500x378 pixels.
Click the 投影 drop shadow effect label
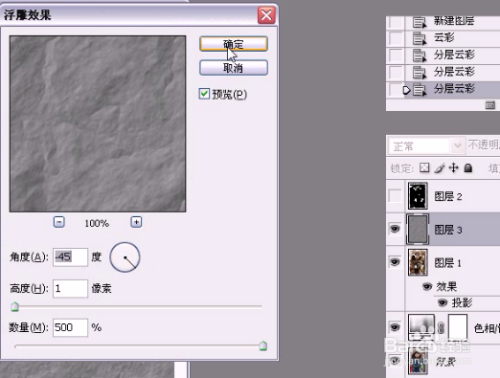click(462, 303)
